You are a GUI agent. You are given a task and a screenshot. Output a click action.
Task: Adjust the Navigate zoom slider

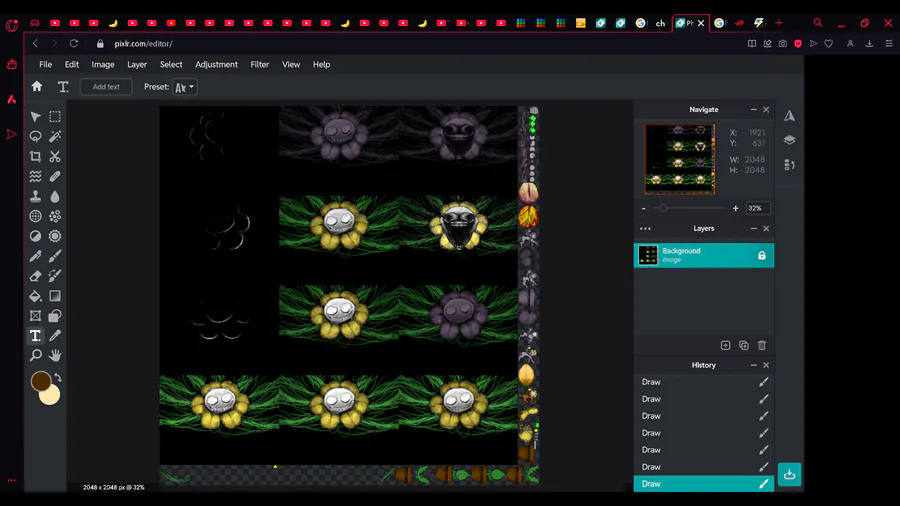663,208
